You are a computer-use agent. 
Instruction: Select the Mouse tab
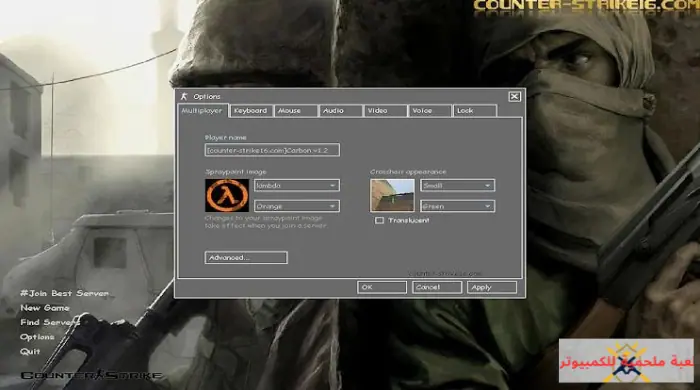296,111
